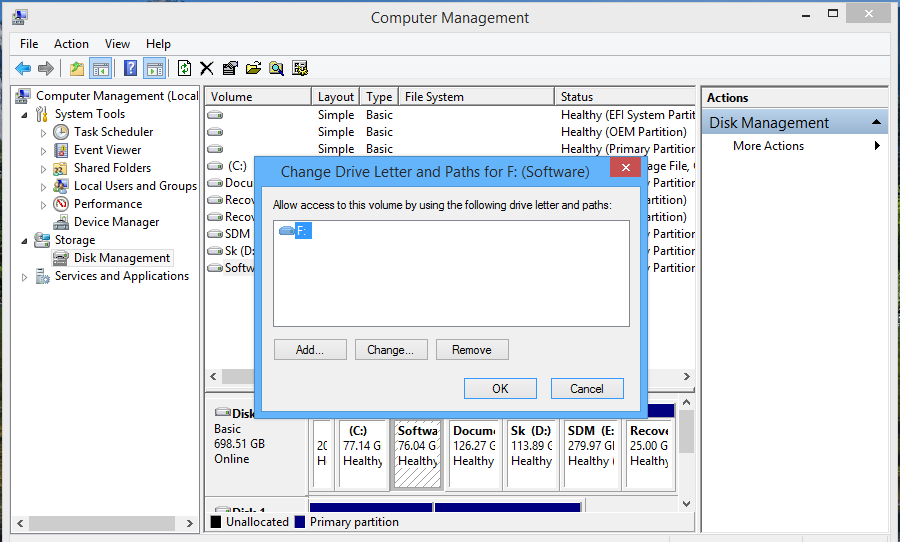The image size is (900, 542).
Task: Click the Storage tree node icon
Action: coord(42,240)
